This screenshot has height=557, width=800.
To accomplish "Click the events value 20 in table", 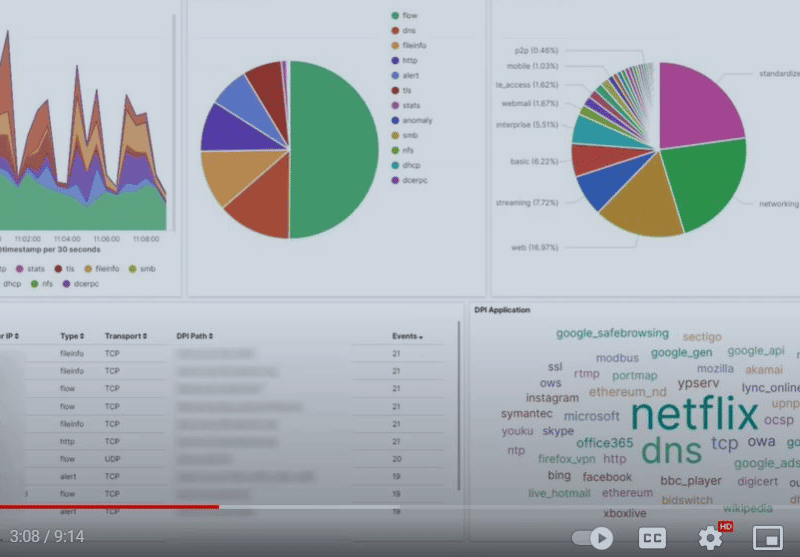I will coord(396,459).
